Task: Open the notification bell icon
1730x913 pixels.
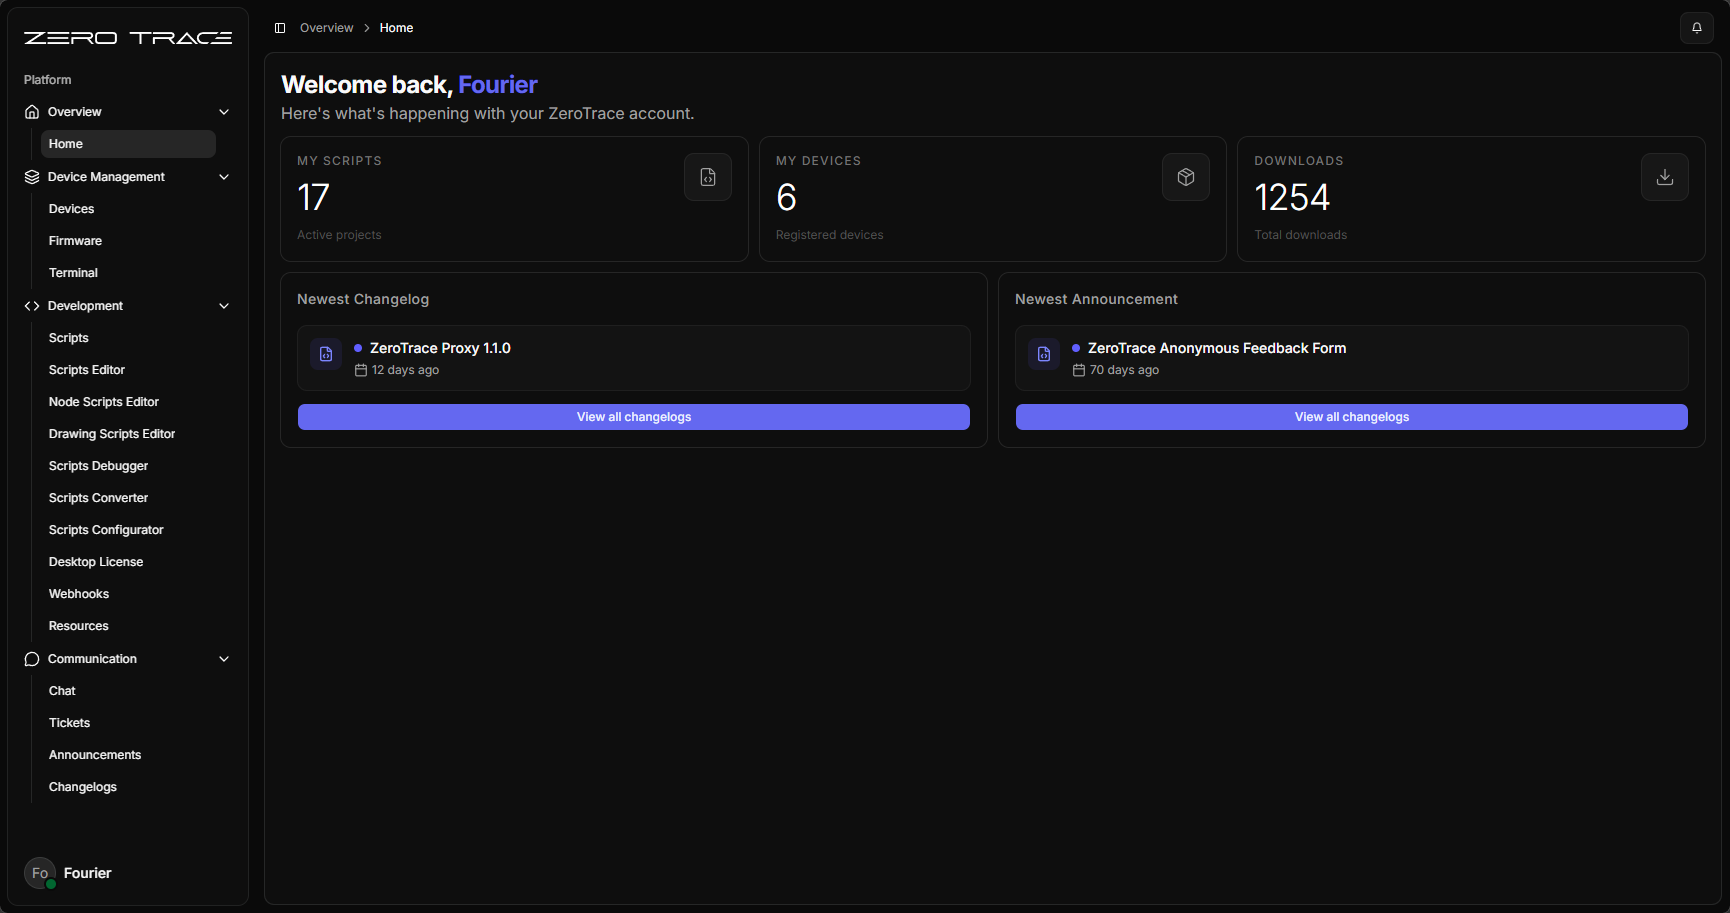Action: (x=1696, y=27)
